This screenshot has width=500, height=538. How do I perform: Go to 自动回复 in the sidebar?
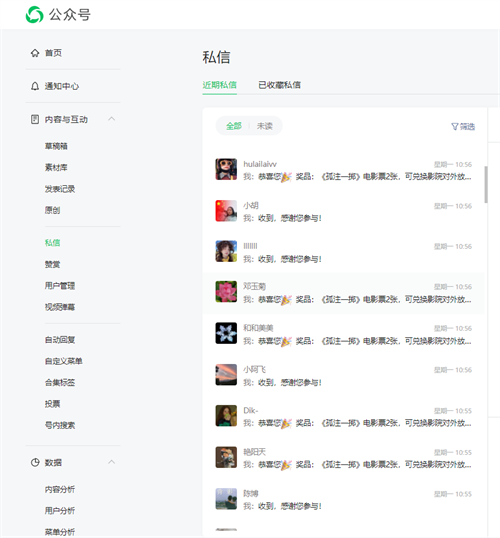coord(60,340)
